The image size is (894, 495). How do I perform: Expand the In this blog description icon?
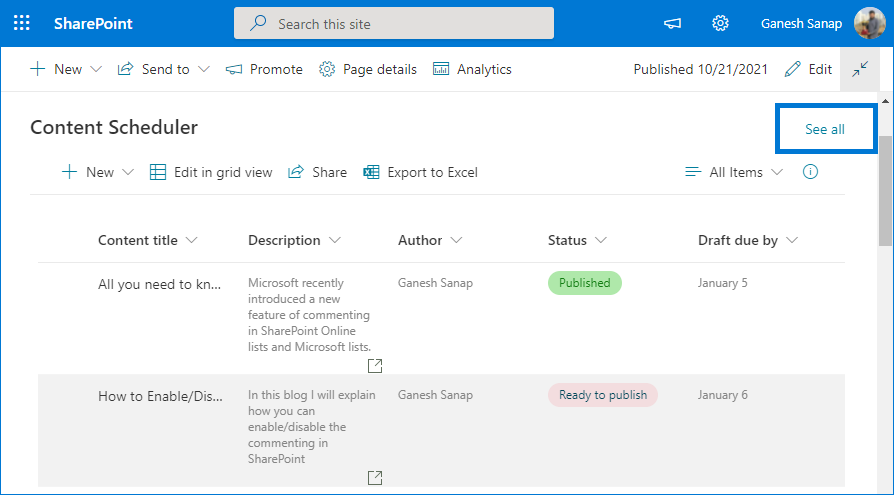[x=375, y=477]
